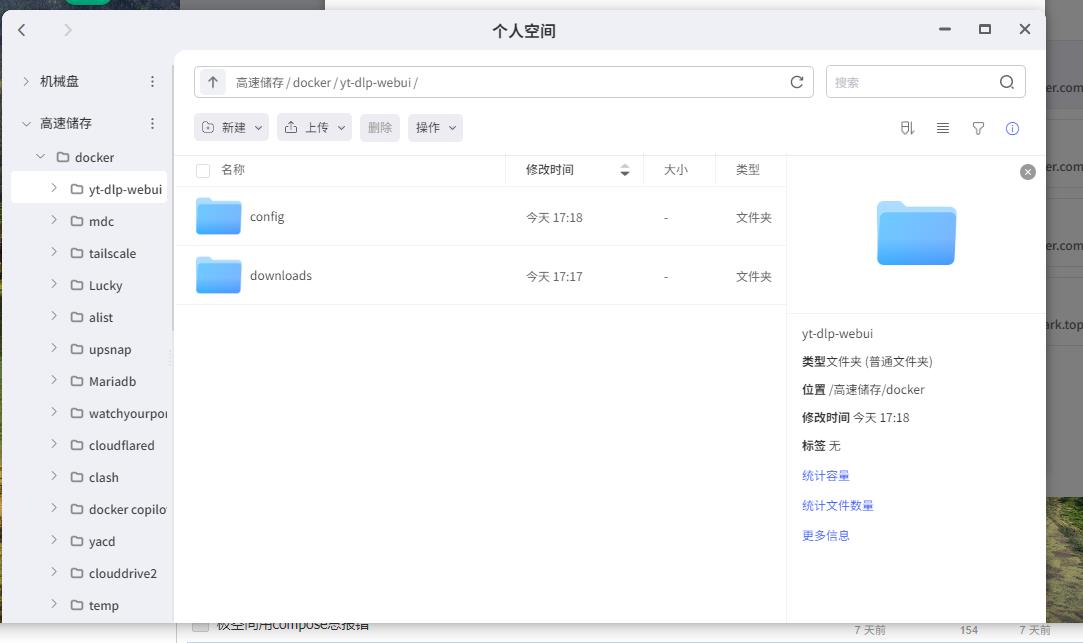The width and height of the screenshot is (1083, 643).
Task: Toggle the info details panel icon
Action: (x=1012, y=128)
